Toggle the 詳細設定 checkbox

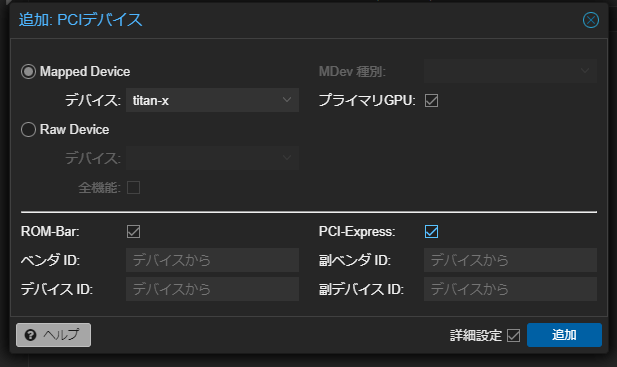coord(513,336)
